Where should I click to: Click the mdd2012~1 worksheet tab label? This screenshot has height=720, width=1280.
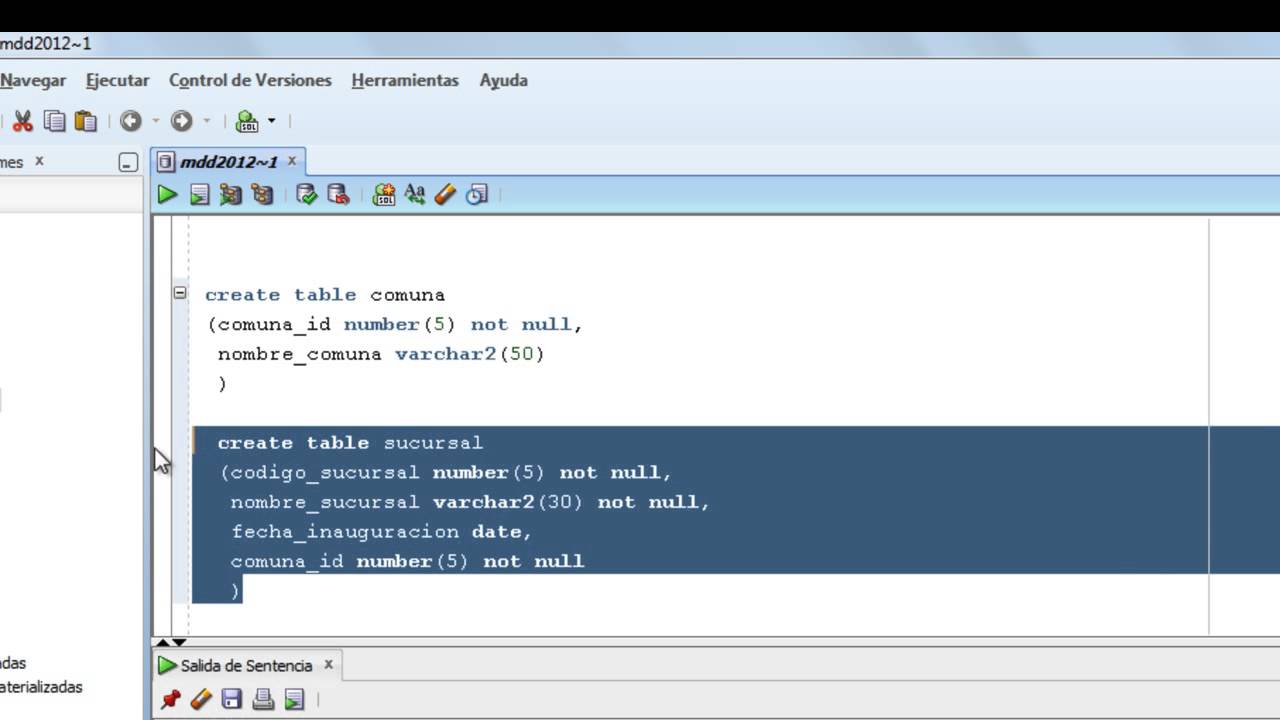[x=230, y=161]
